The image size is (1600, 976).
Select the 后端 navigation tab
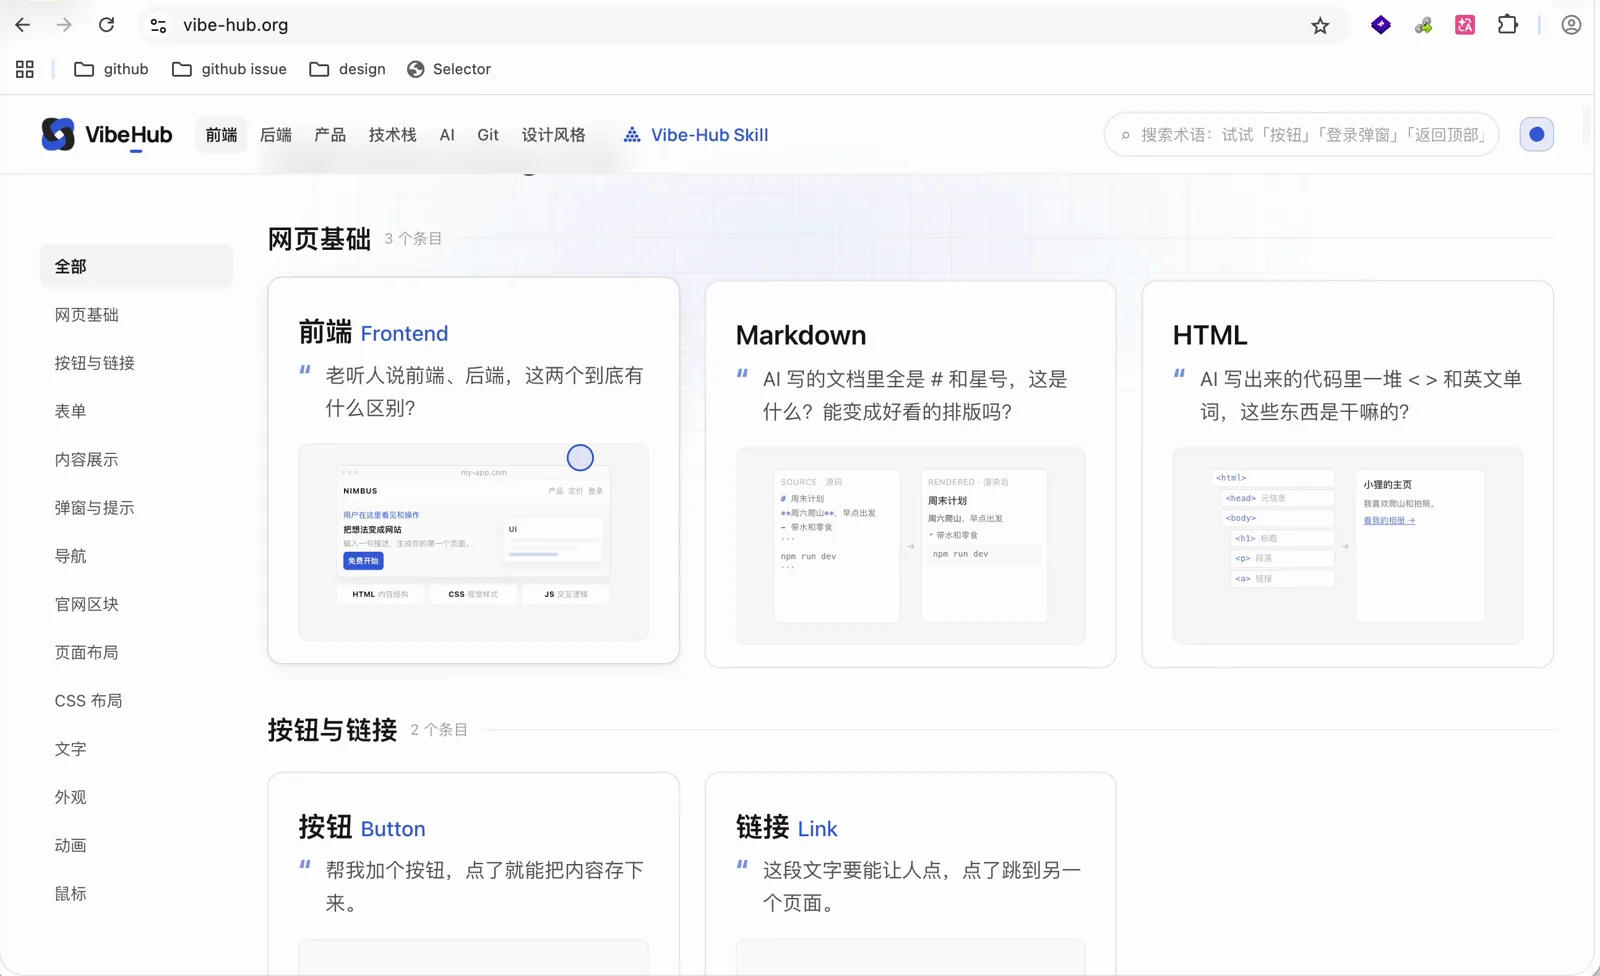pyautogui.click(x=276, y=134)
